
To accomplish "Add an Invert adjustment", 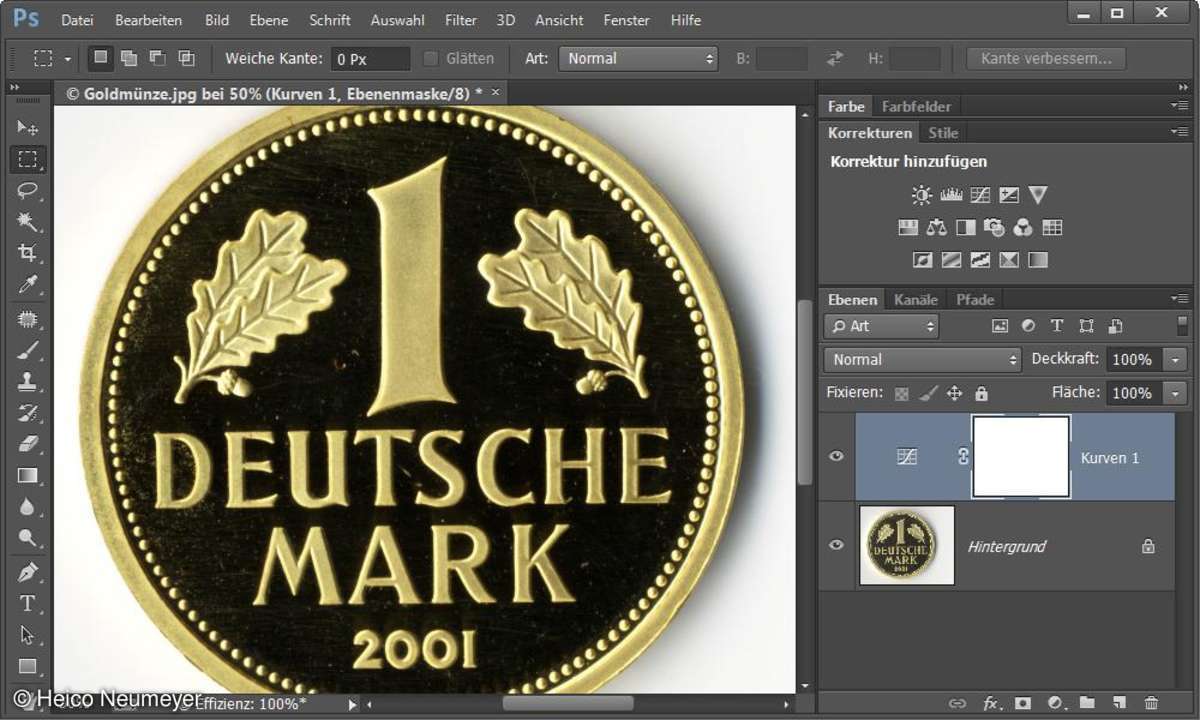I will (923, 260).
